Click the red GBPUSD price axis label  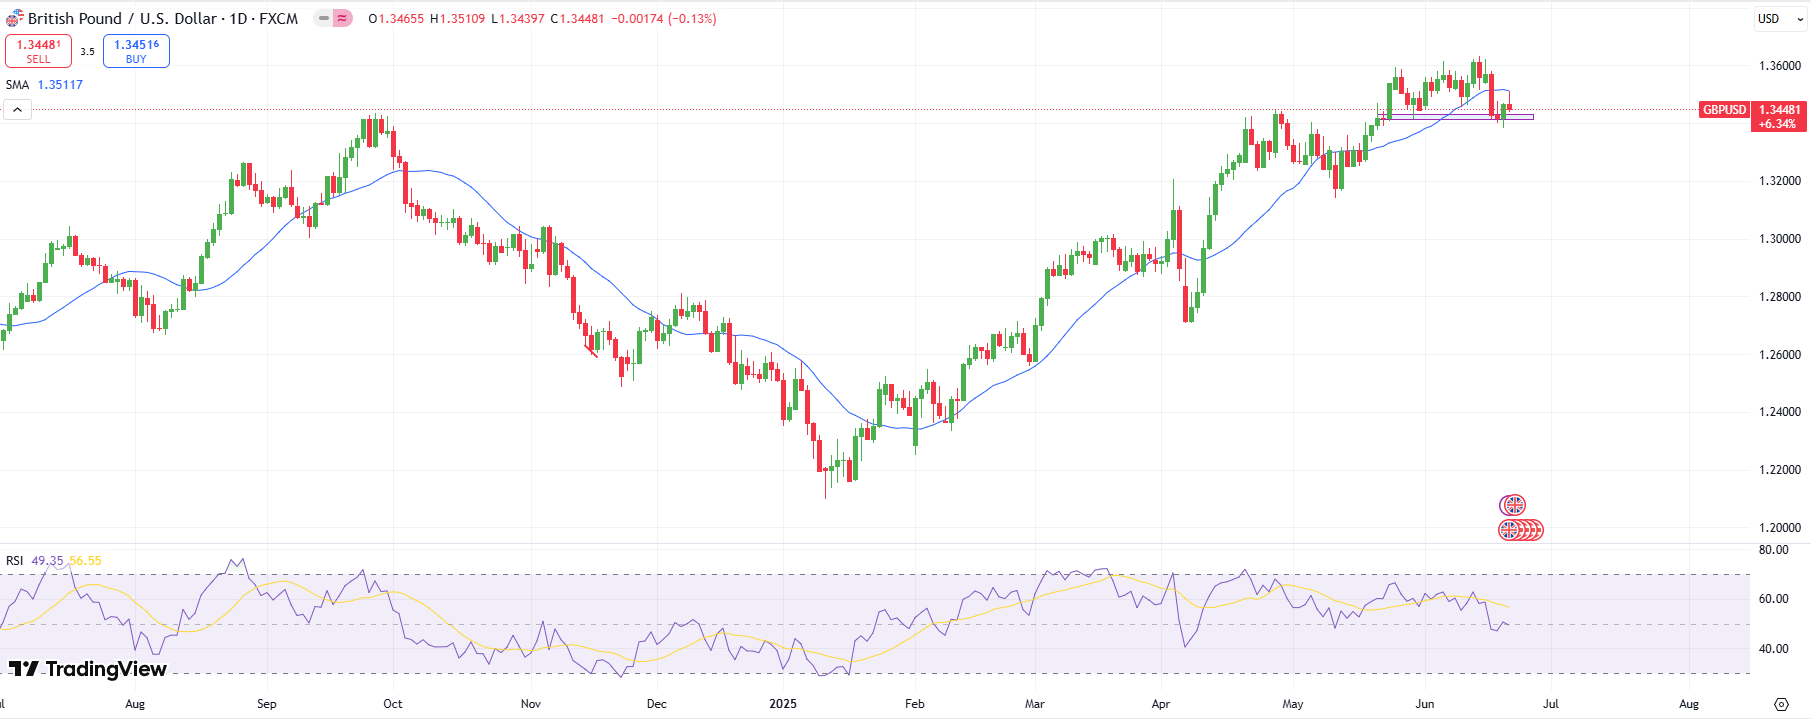pyautogui.click(x=1724, y=110)
